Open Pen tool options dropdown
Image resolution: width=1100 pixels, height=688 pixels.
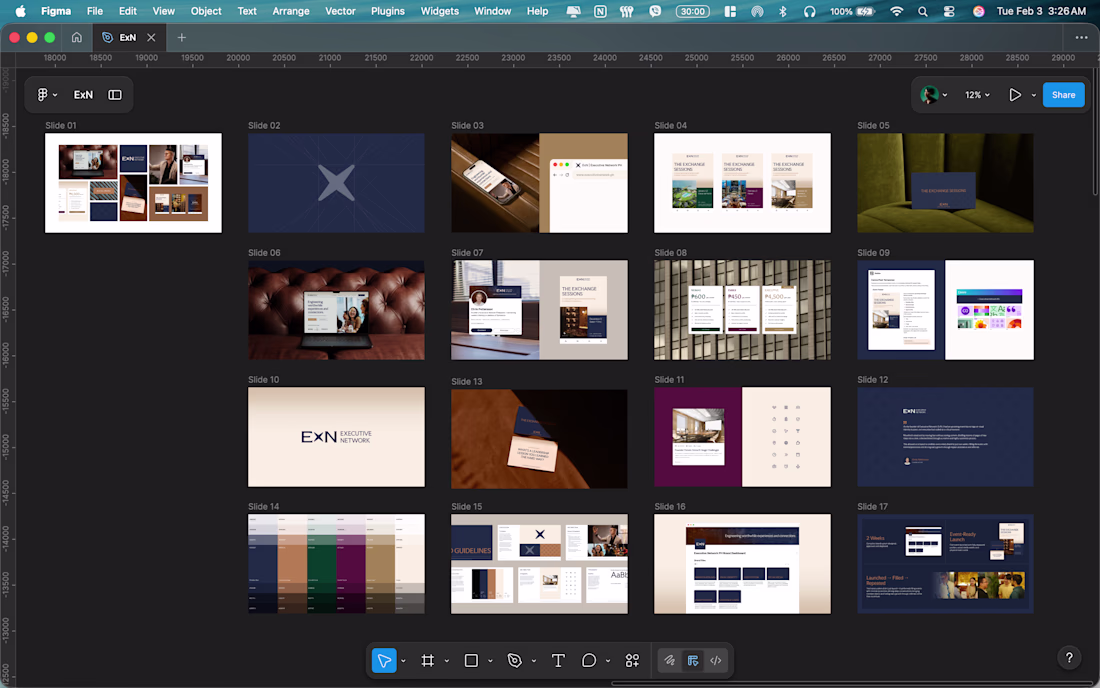pos(534,661)
